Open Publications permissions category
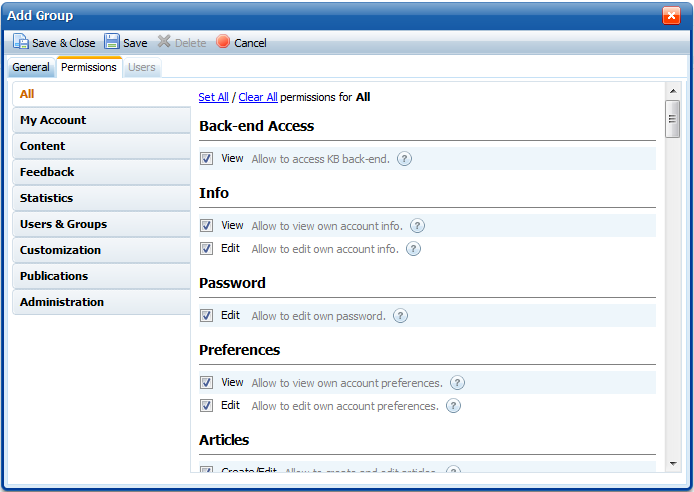Viewport: 694px width, 492px height. 101,276
